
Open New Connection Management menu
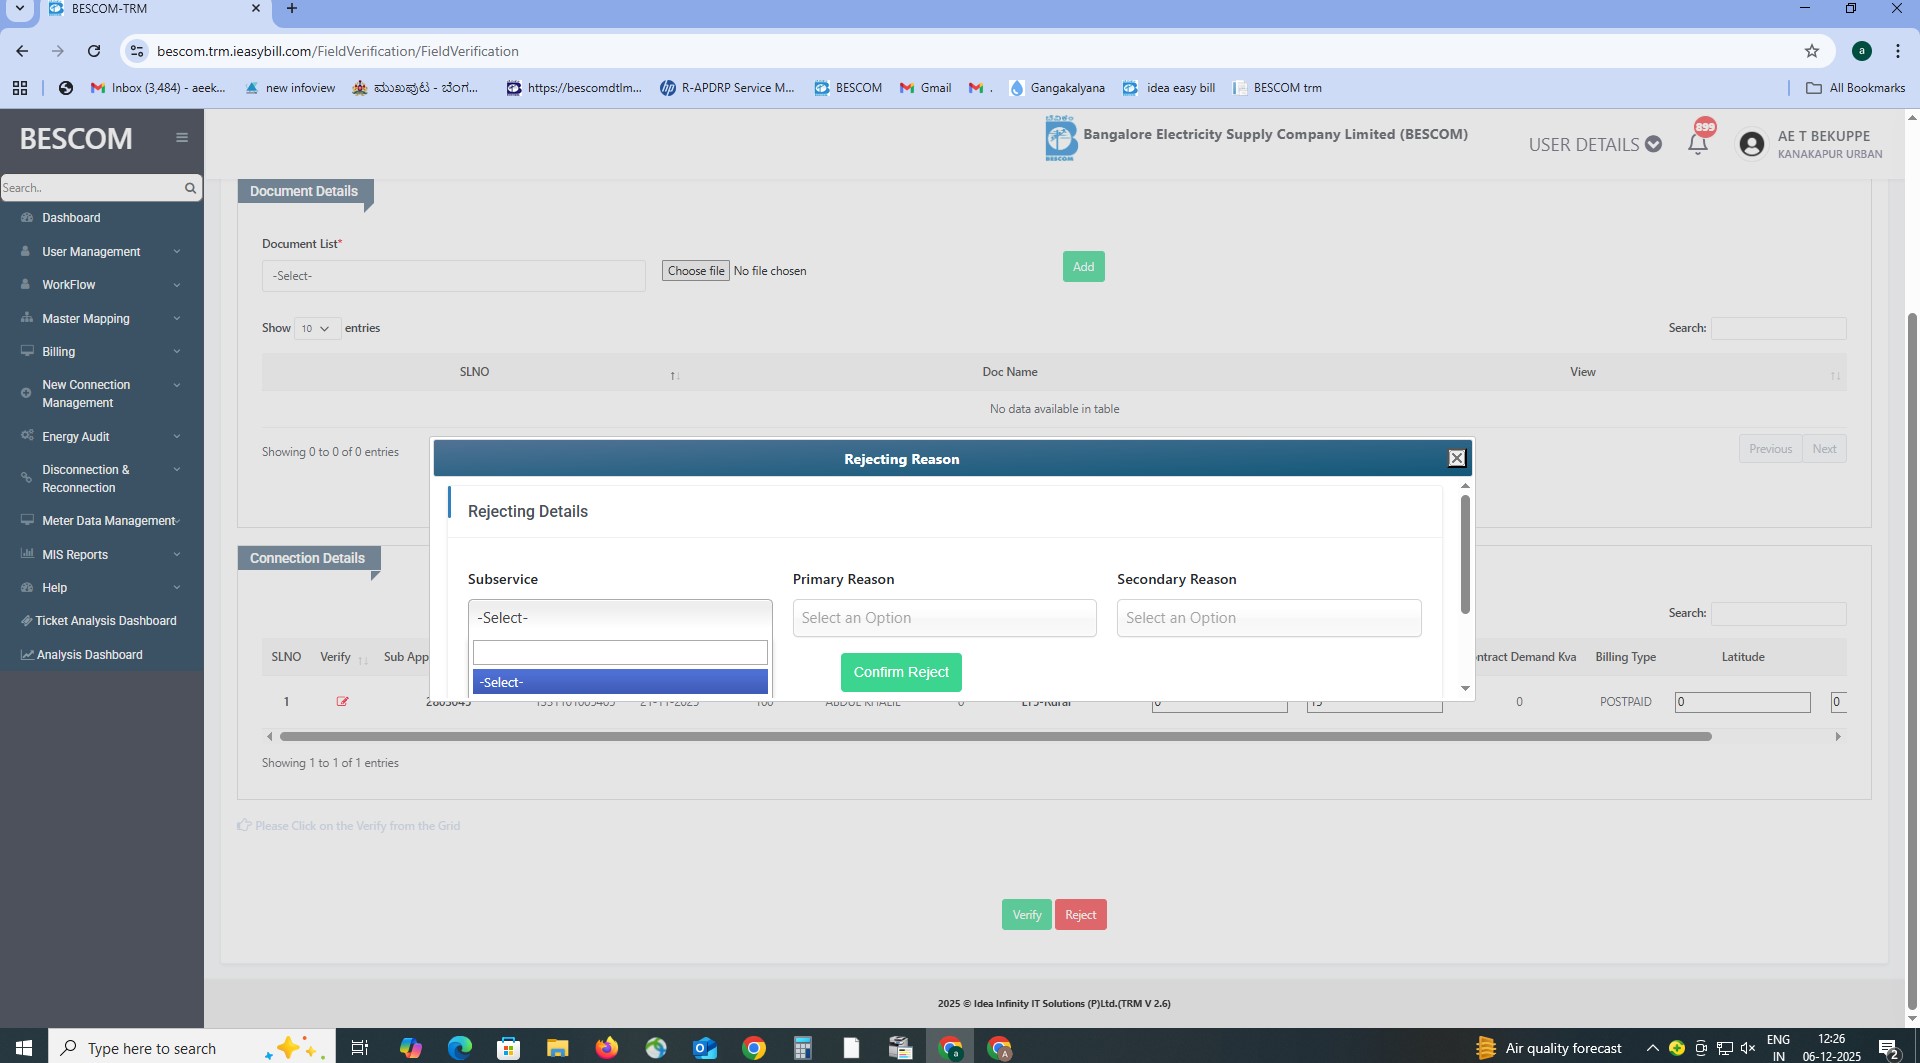tap(86, 394)
